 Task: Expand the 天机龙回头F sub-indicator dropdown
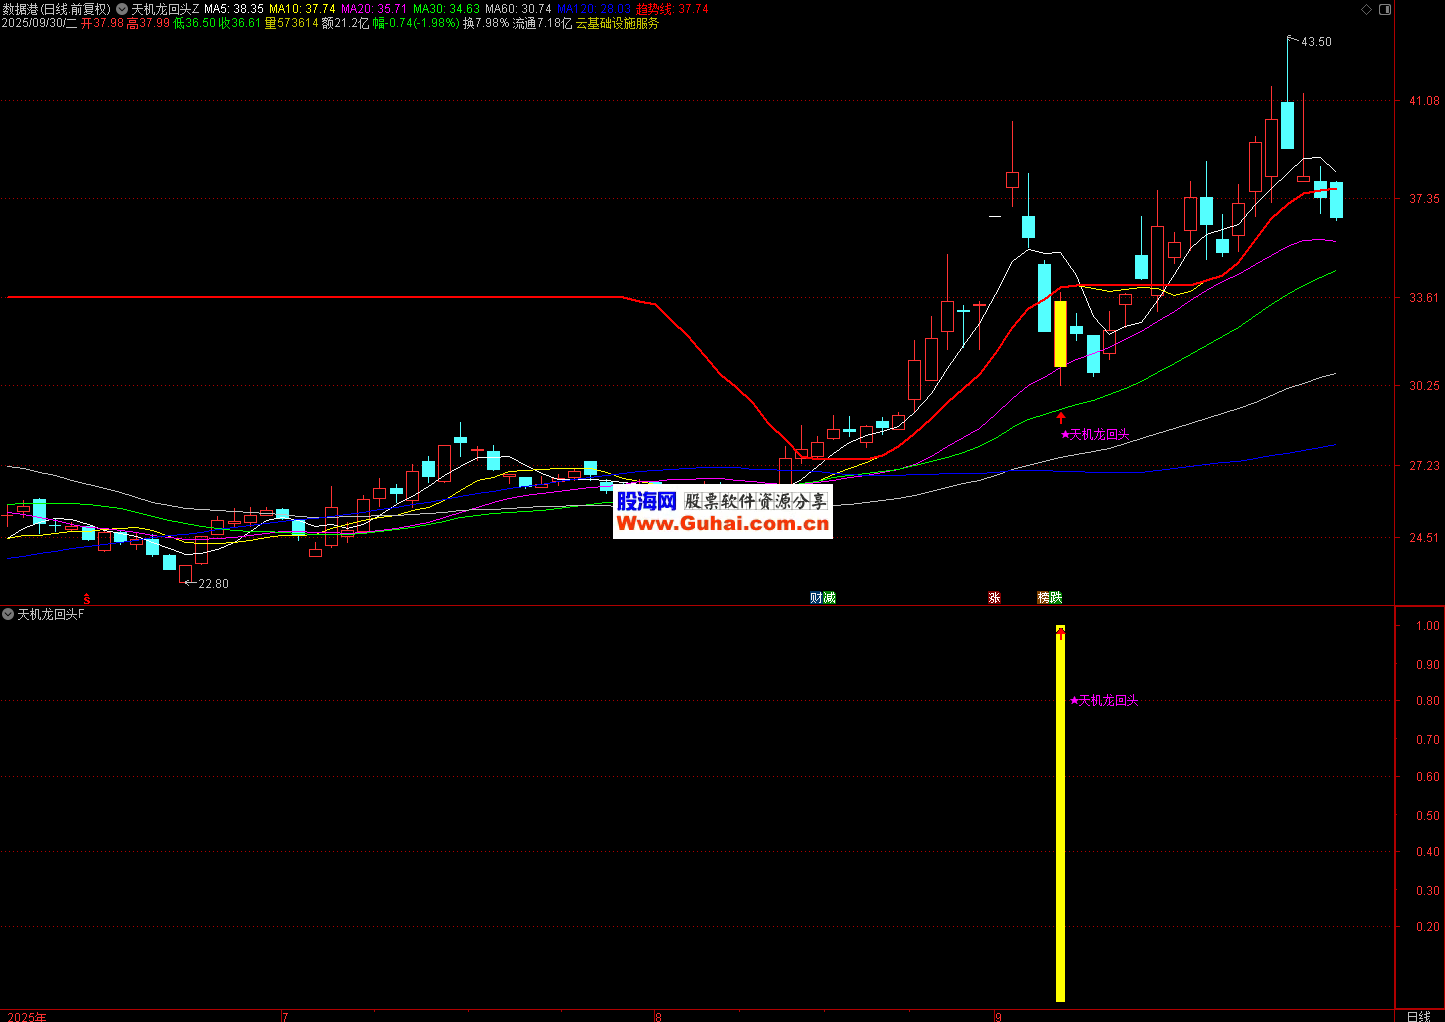tap(8, 614)
